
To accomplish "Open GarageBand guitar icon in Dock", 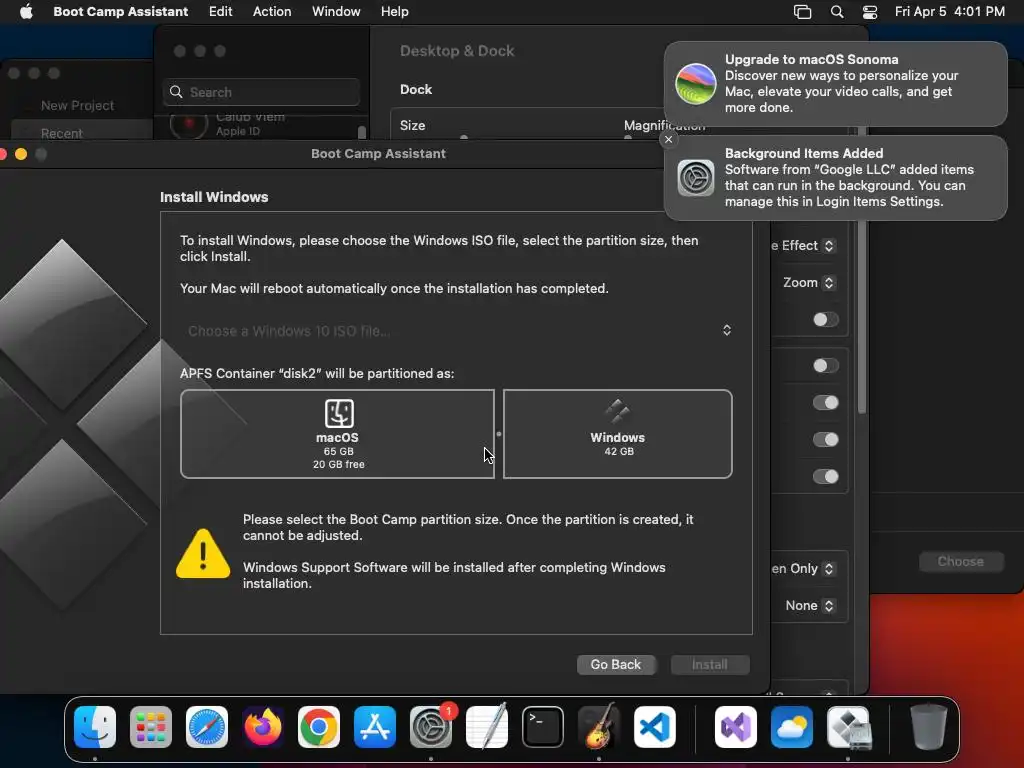I will [x=599, y=727].
